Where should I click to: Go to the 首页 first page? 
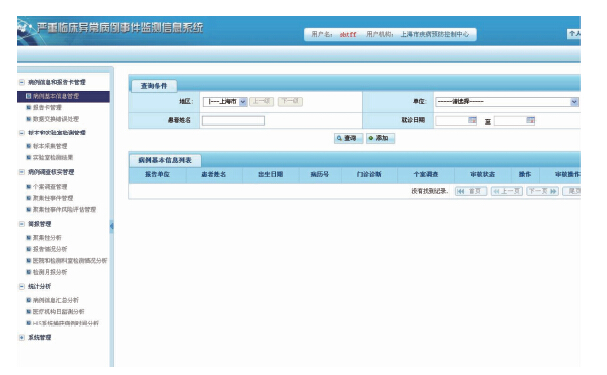tap(471, 191)
